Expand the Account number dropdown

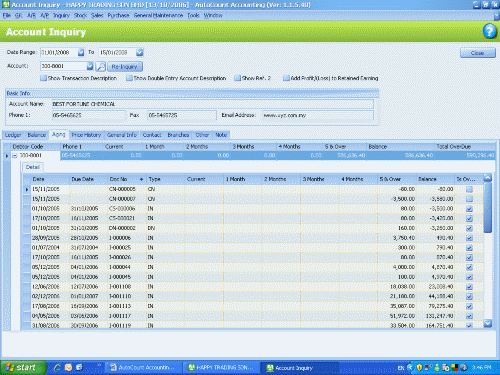[x=90, y=66]
